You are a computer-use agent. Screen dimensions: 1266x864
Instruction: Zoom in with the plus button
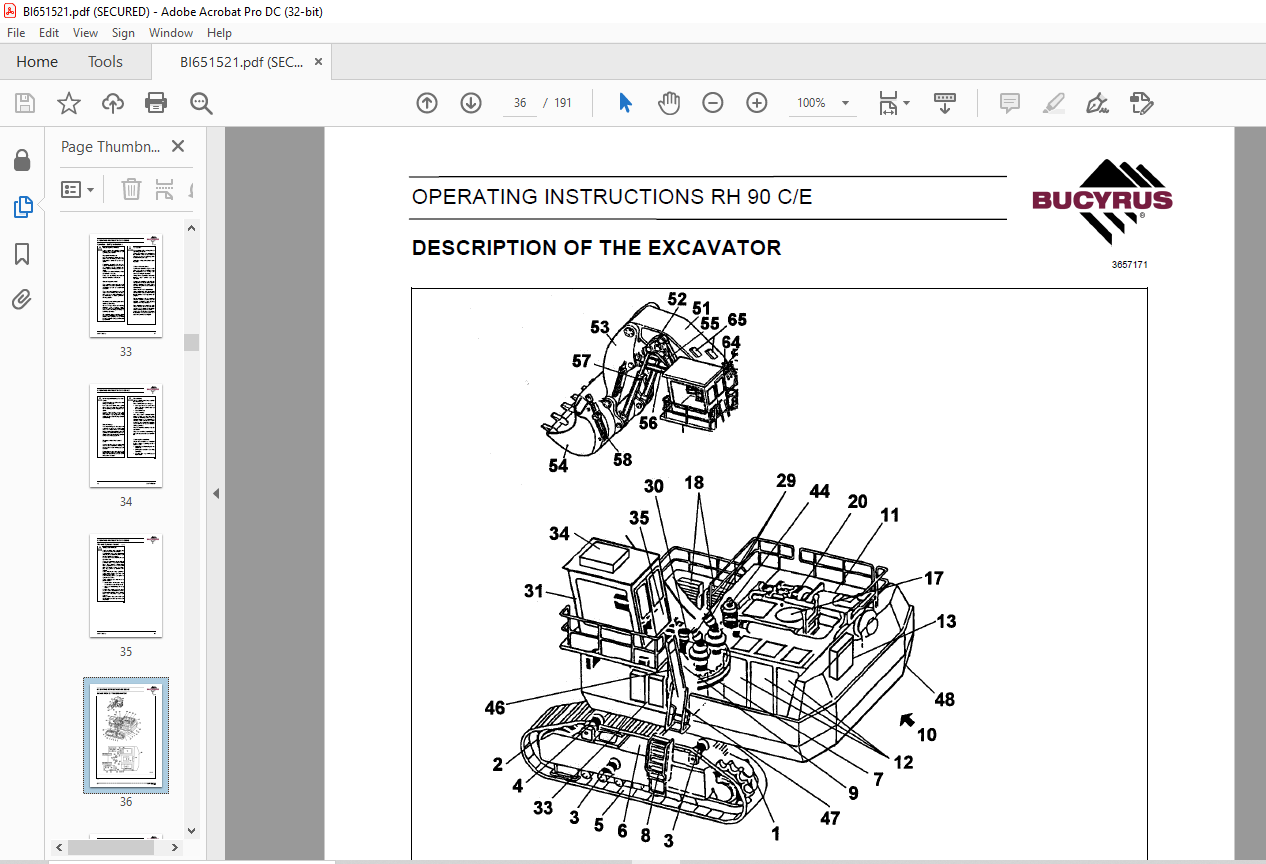pyautogui.click(x=757, y=103)
